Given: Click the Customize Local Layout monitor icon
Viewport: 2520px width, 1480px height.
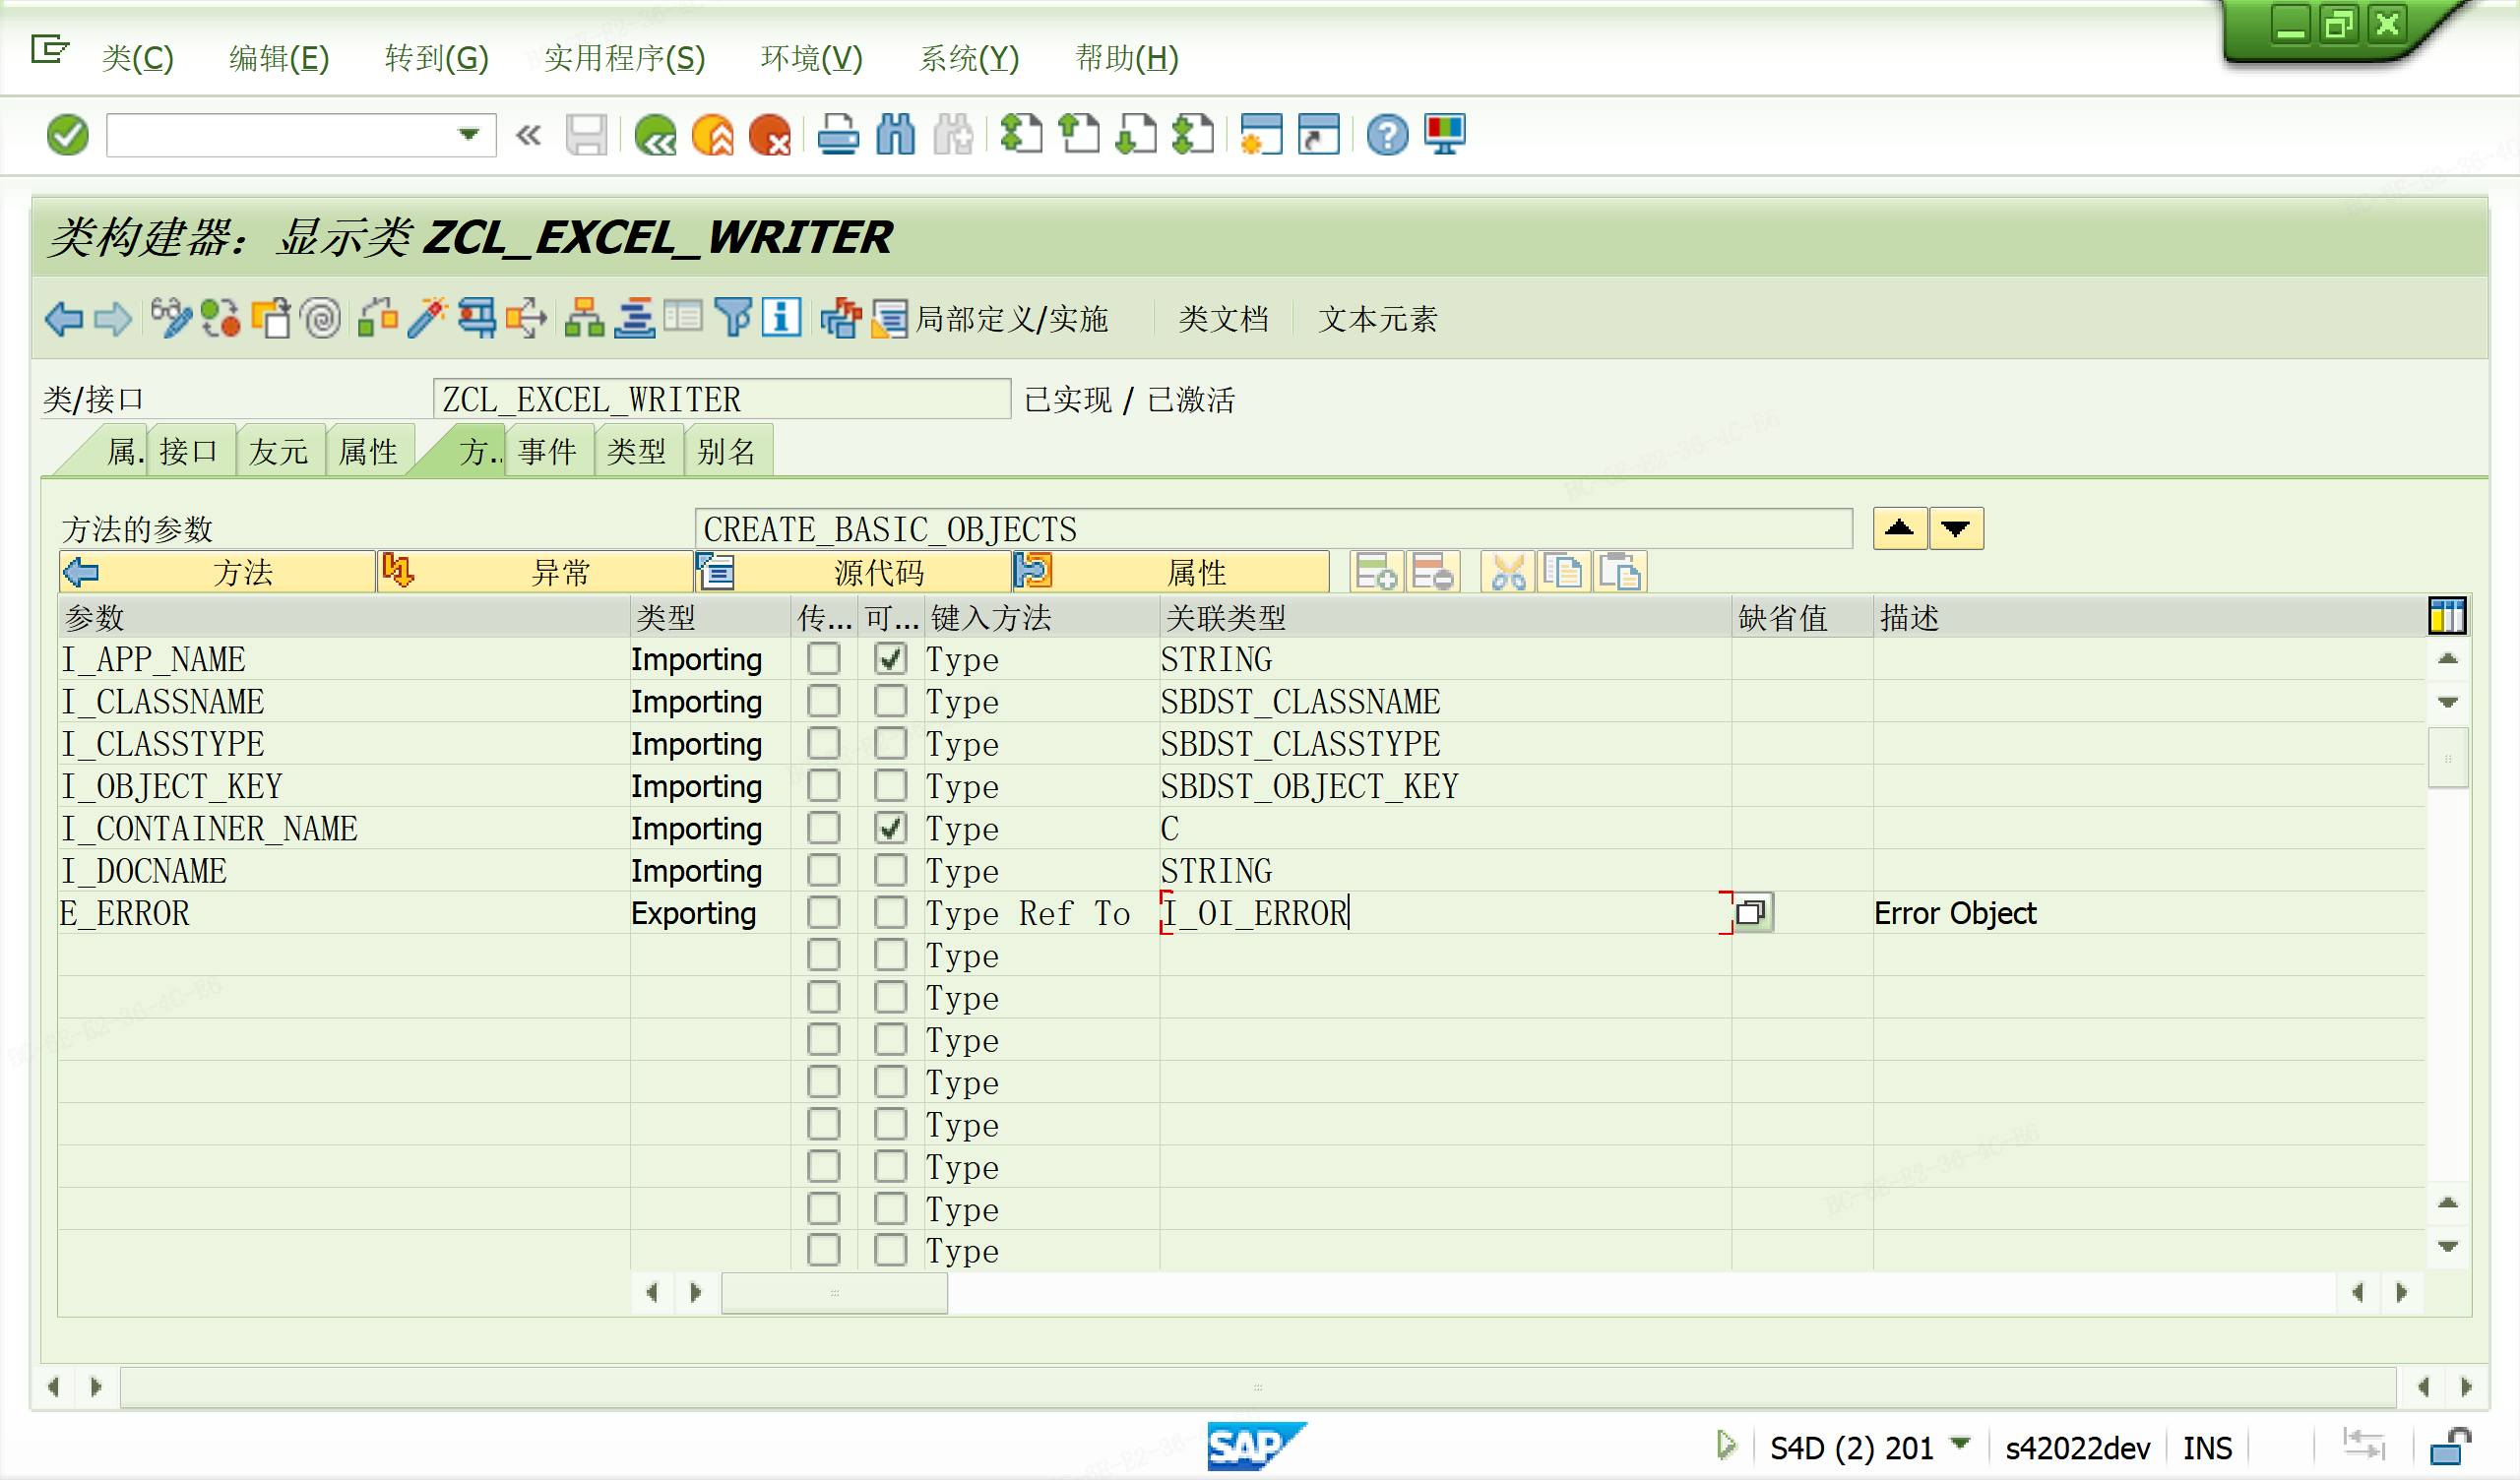Looking at the screenshot, I should (1445, 135).
